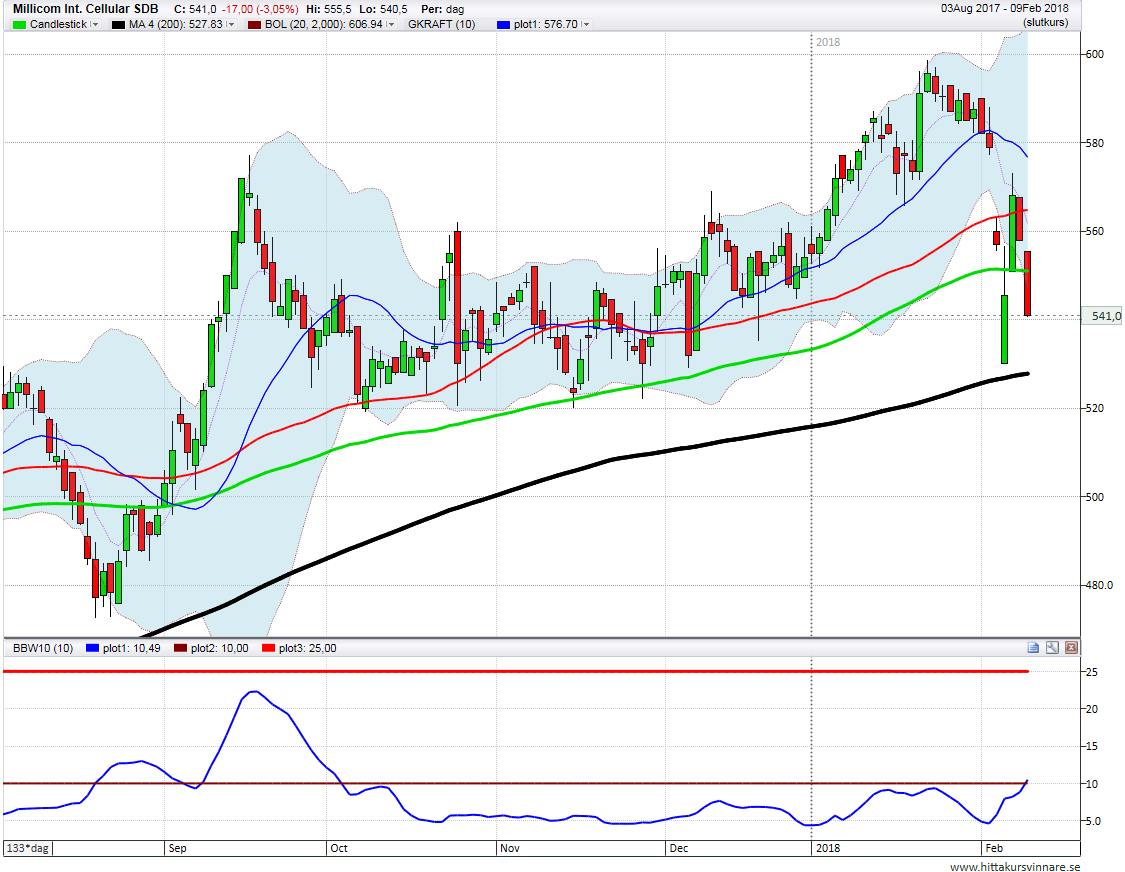This screenshot has height=872, width=1125.
Task: Click the 5.0 level on BBW10 axis
Action: 1093,821
